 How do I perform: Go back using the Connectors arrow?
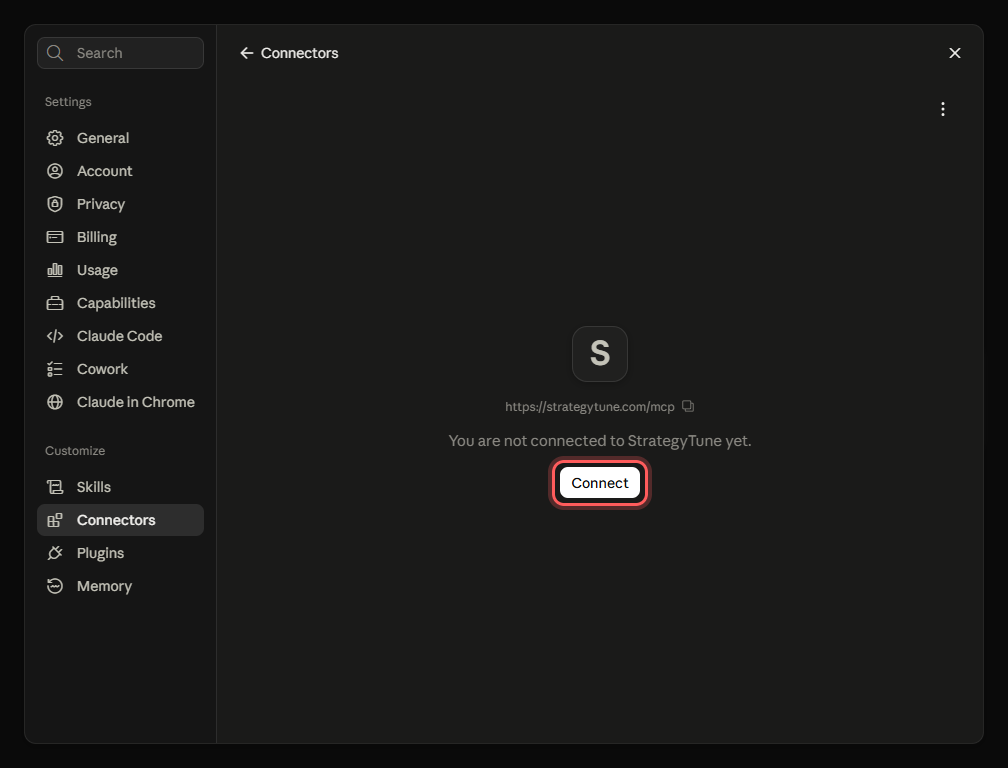[246, 53]
